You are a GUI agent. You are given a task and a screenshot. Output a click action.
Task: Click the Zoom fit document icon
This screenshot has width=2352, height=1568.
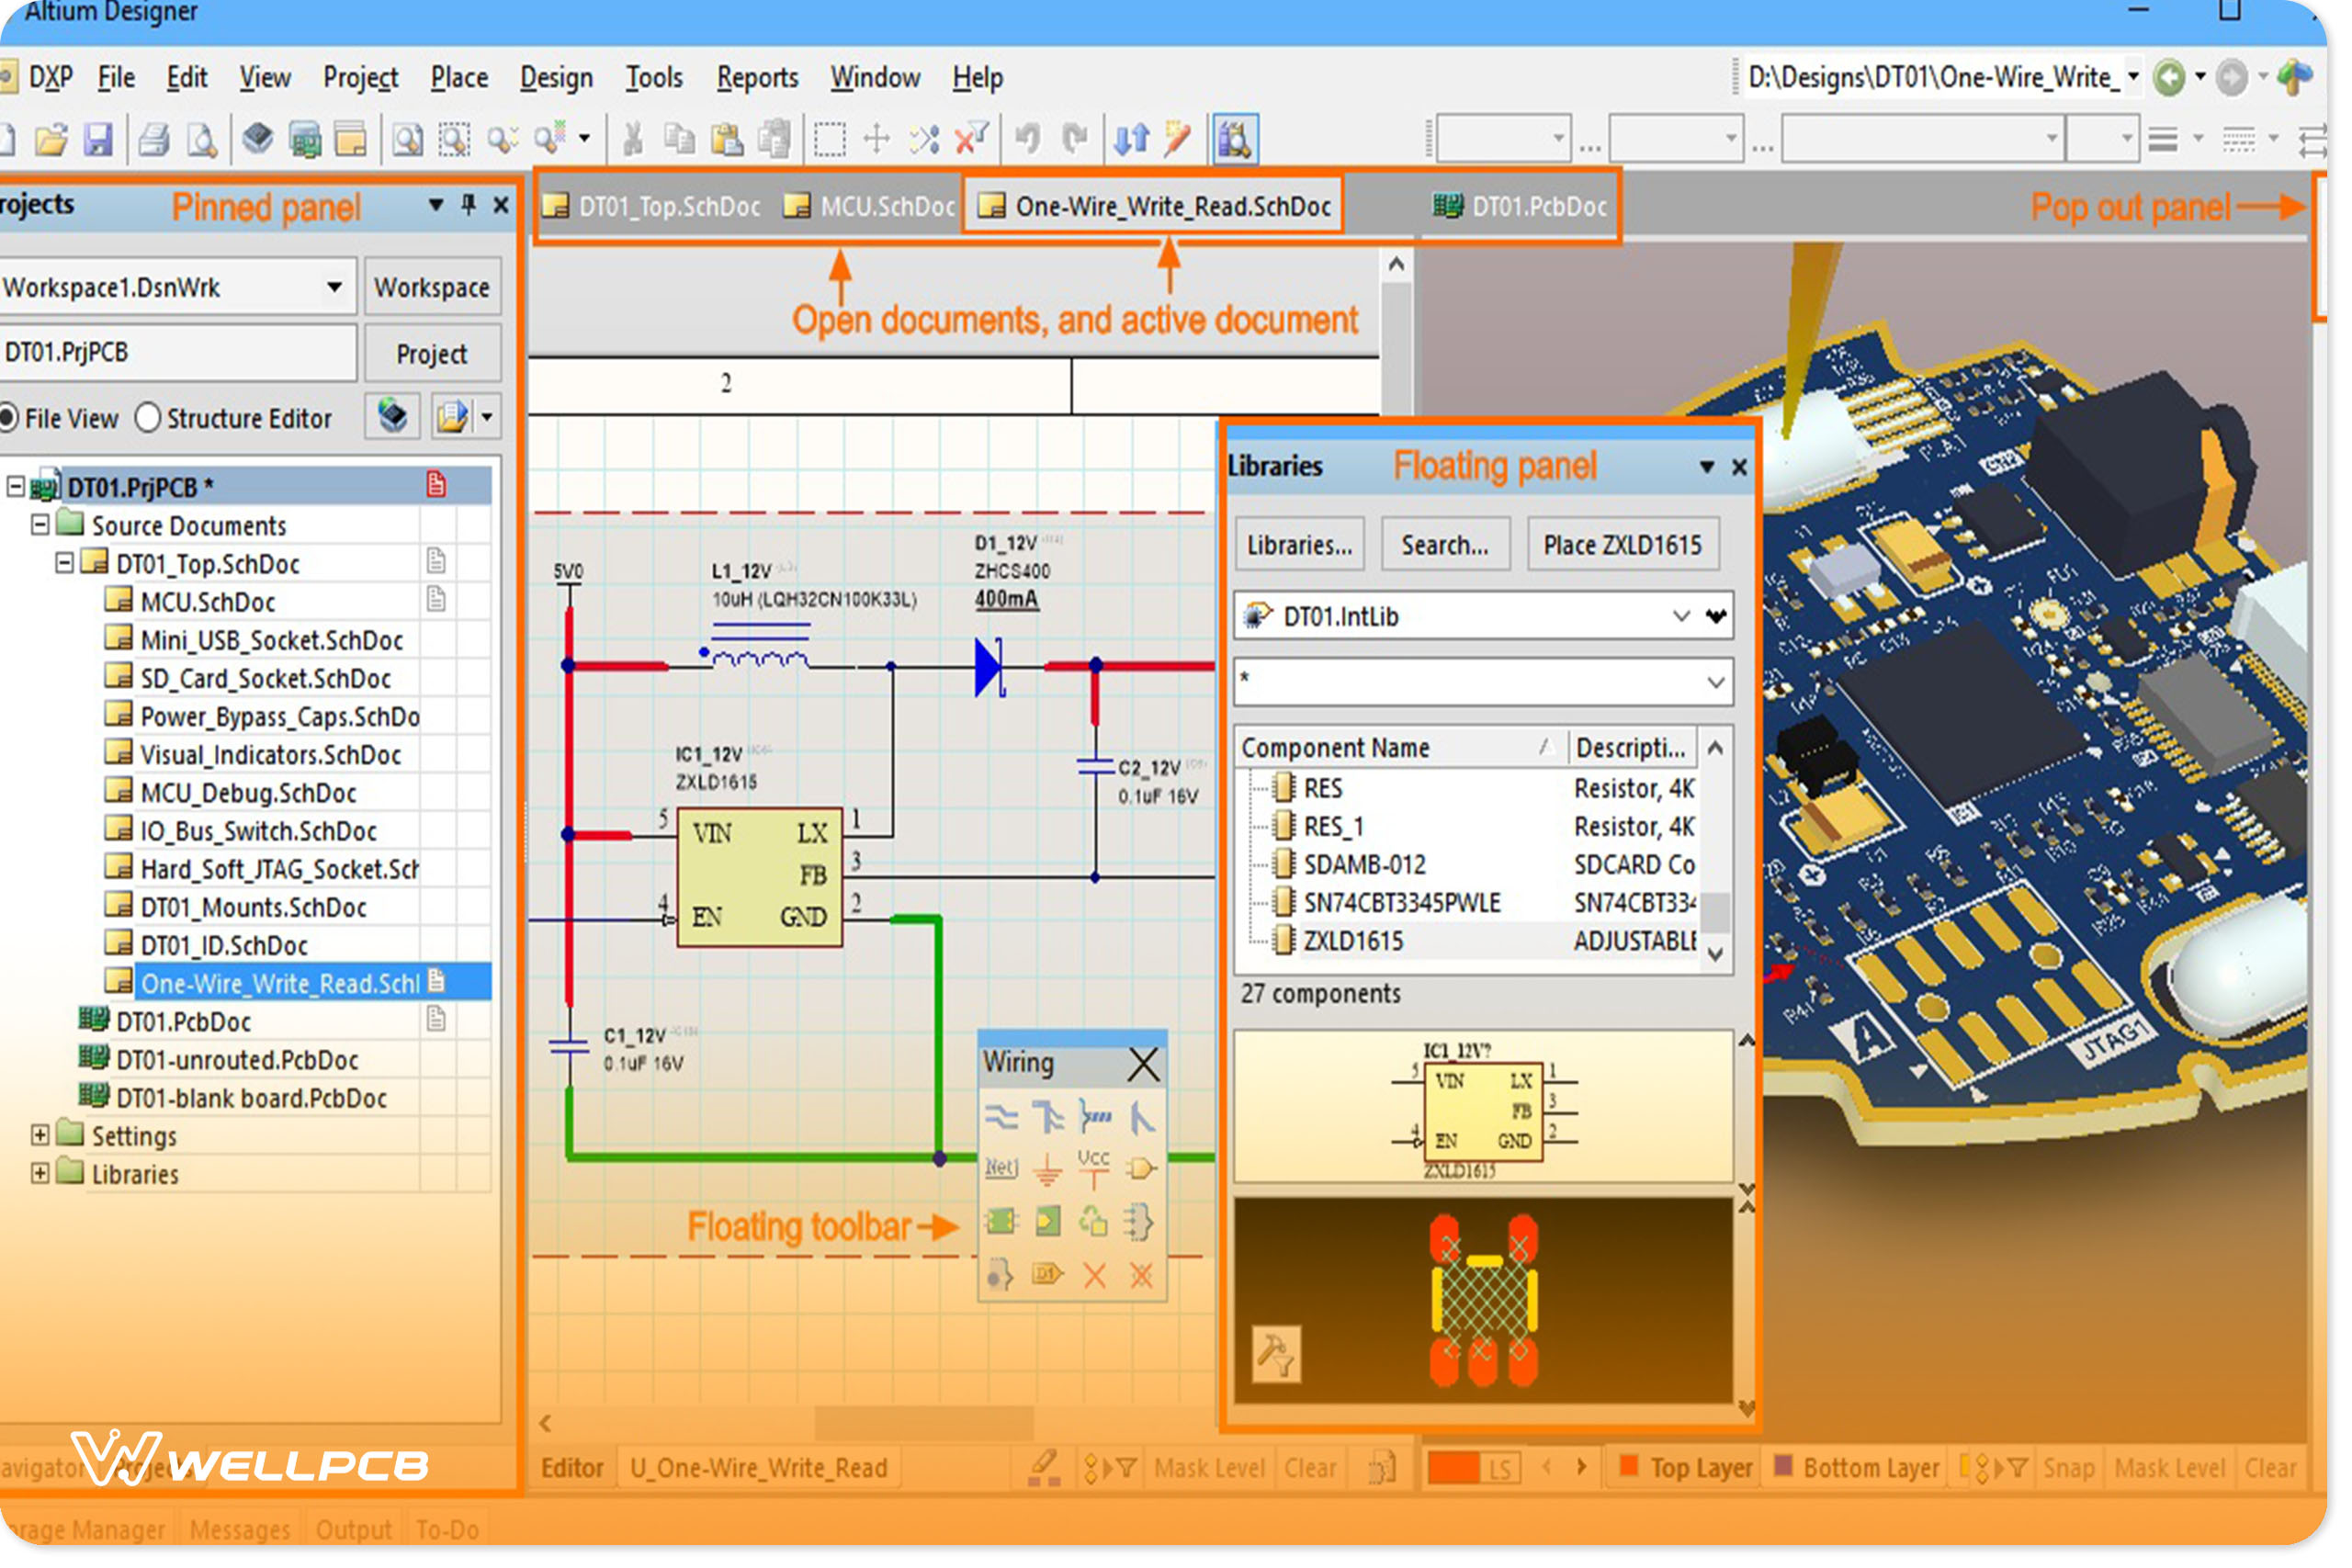(x=408, y=139)
